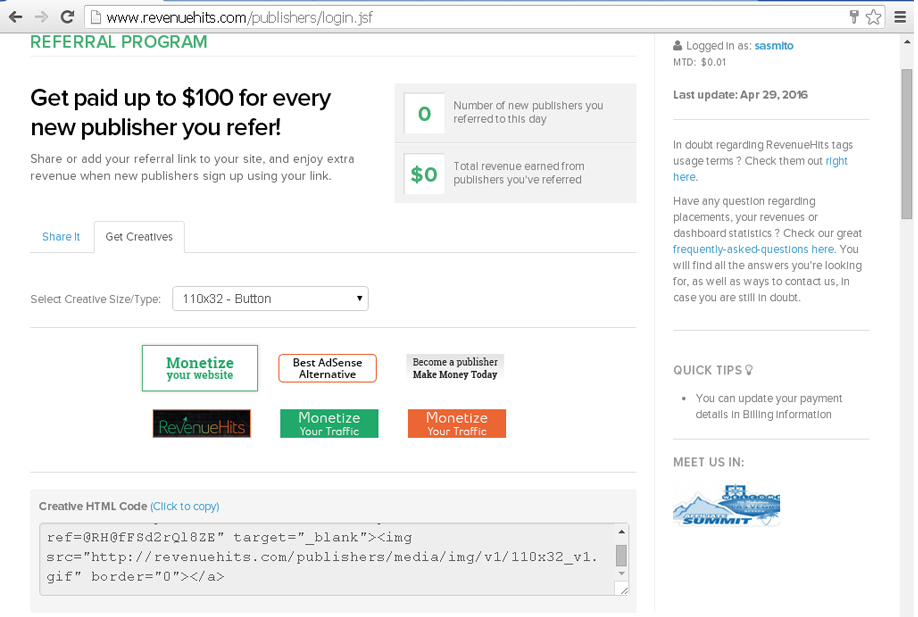Click the Billing Information tip text
Viewport: 918px width, 617px height.
(x=769, y=406)
